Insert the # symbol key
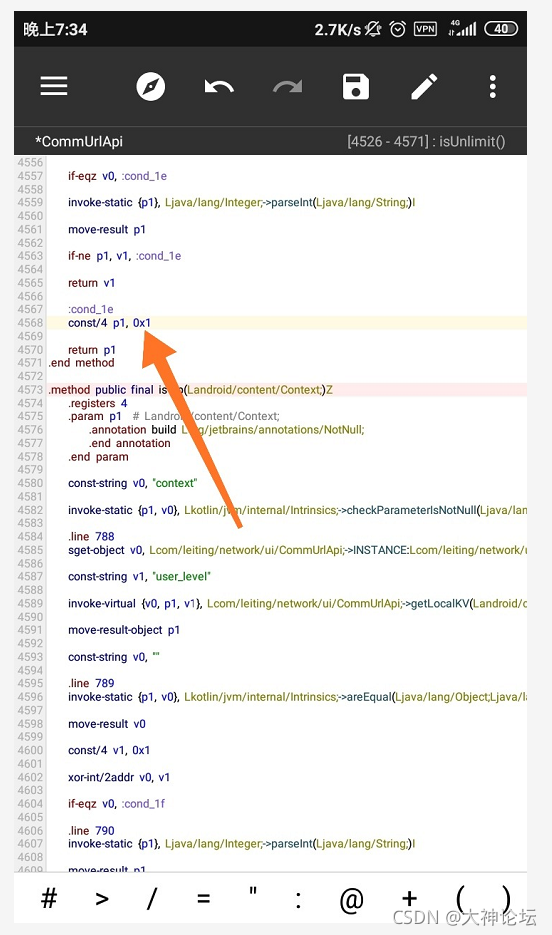Viewport: 552px width, 935px height. tap(49, 897)
